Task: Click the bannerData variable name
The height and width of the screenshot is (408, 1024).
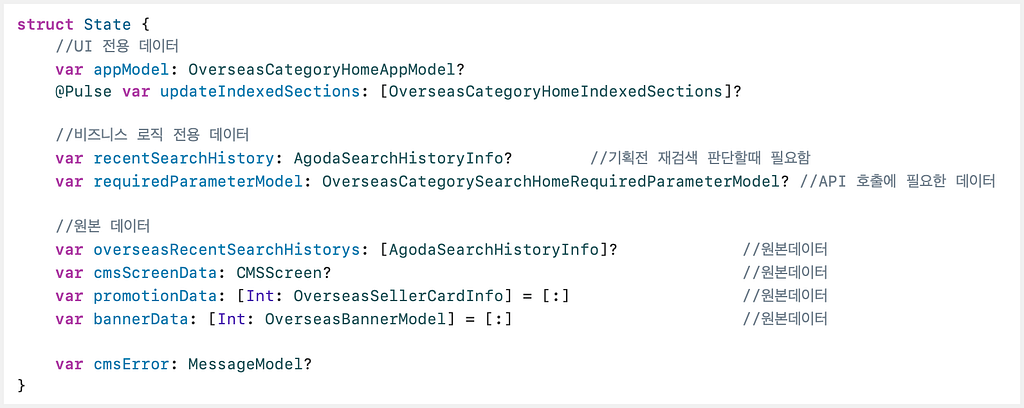Action: pyautogui.click(x=140, y=318)
